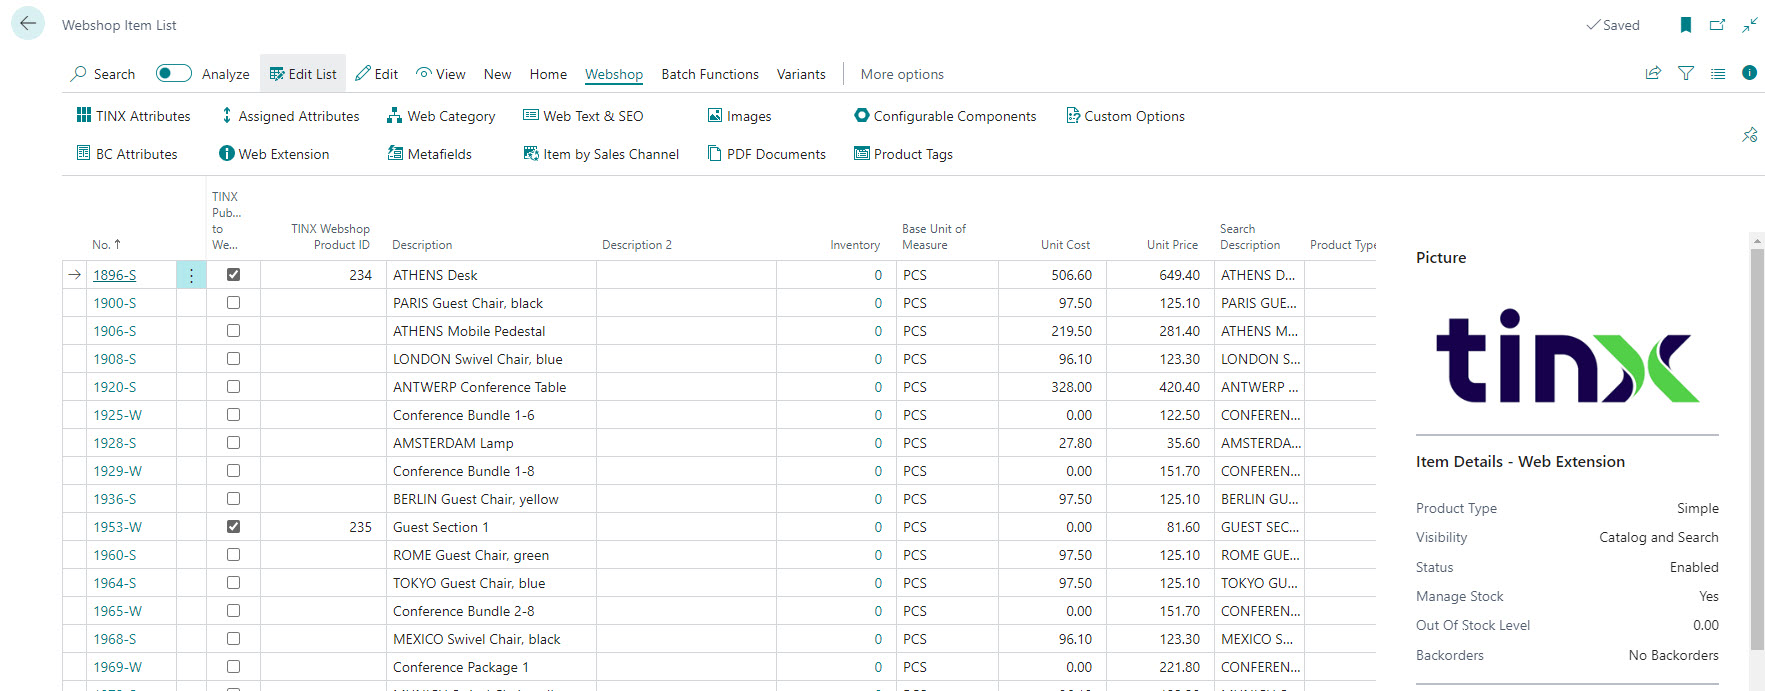Go back with the arrow button
This screenshot has height=691, width=1765.
28,24
